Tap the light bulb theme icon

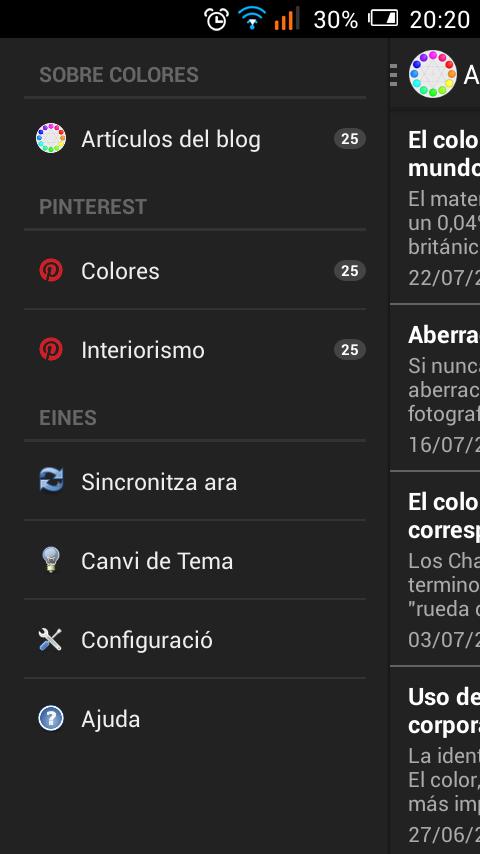(x=51, y=560)
